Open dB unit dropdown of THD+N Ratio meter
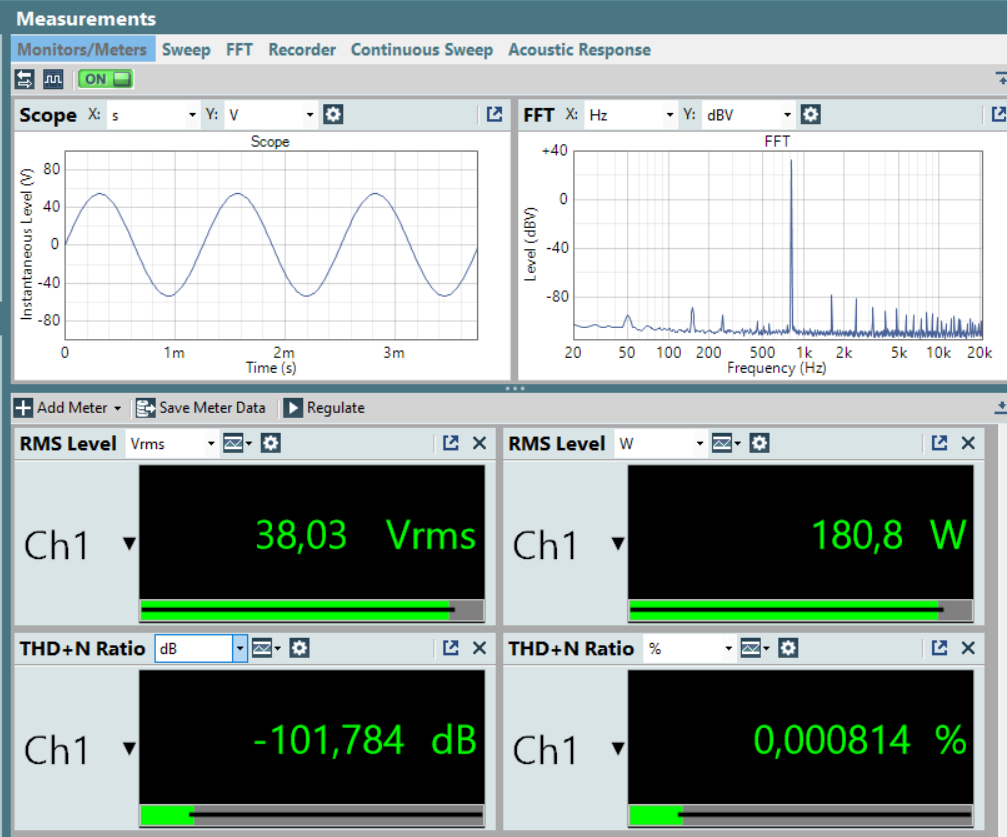The height and width of the screenshot is (837, 1007). [x=201, y=649]
